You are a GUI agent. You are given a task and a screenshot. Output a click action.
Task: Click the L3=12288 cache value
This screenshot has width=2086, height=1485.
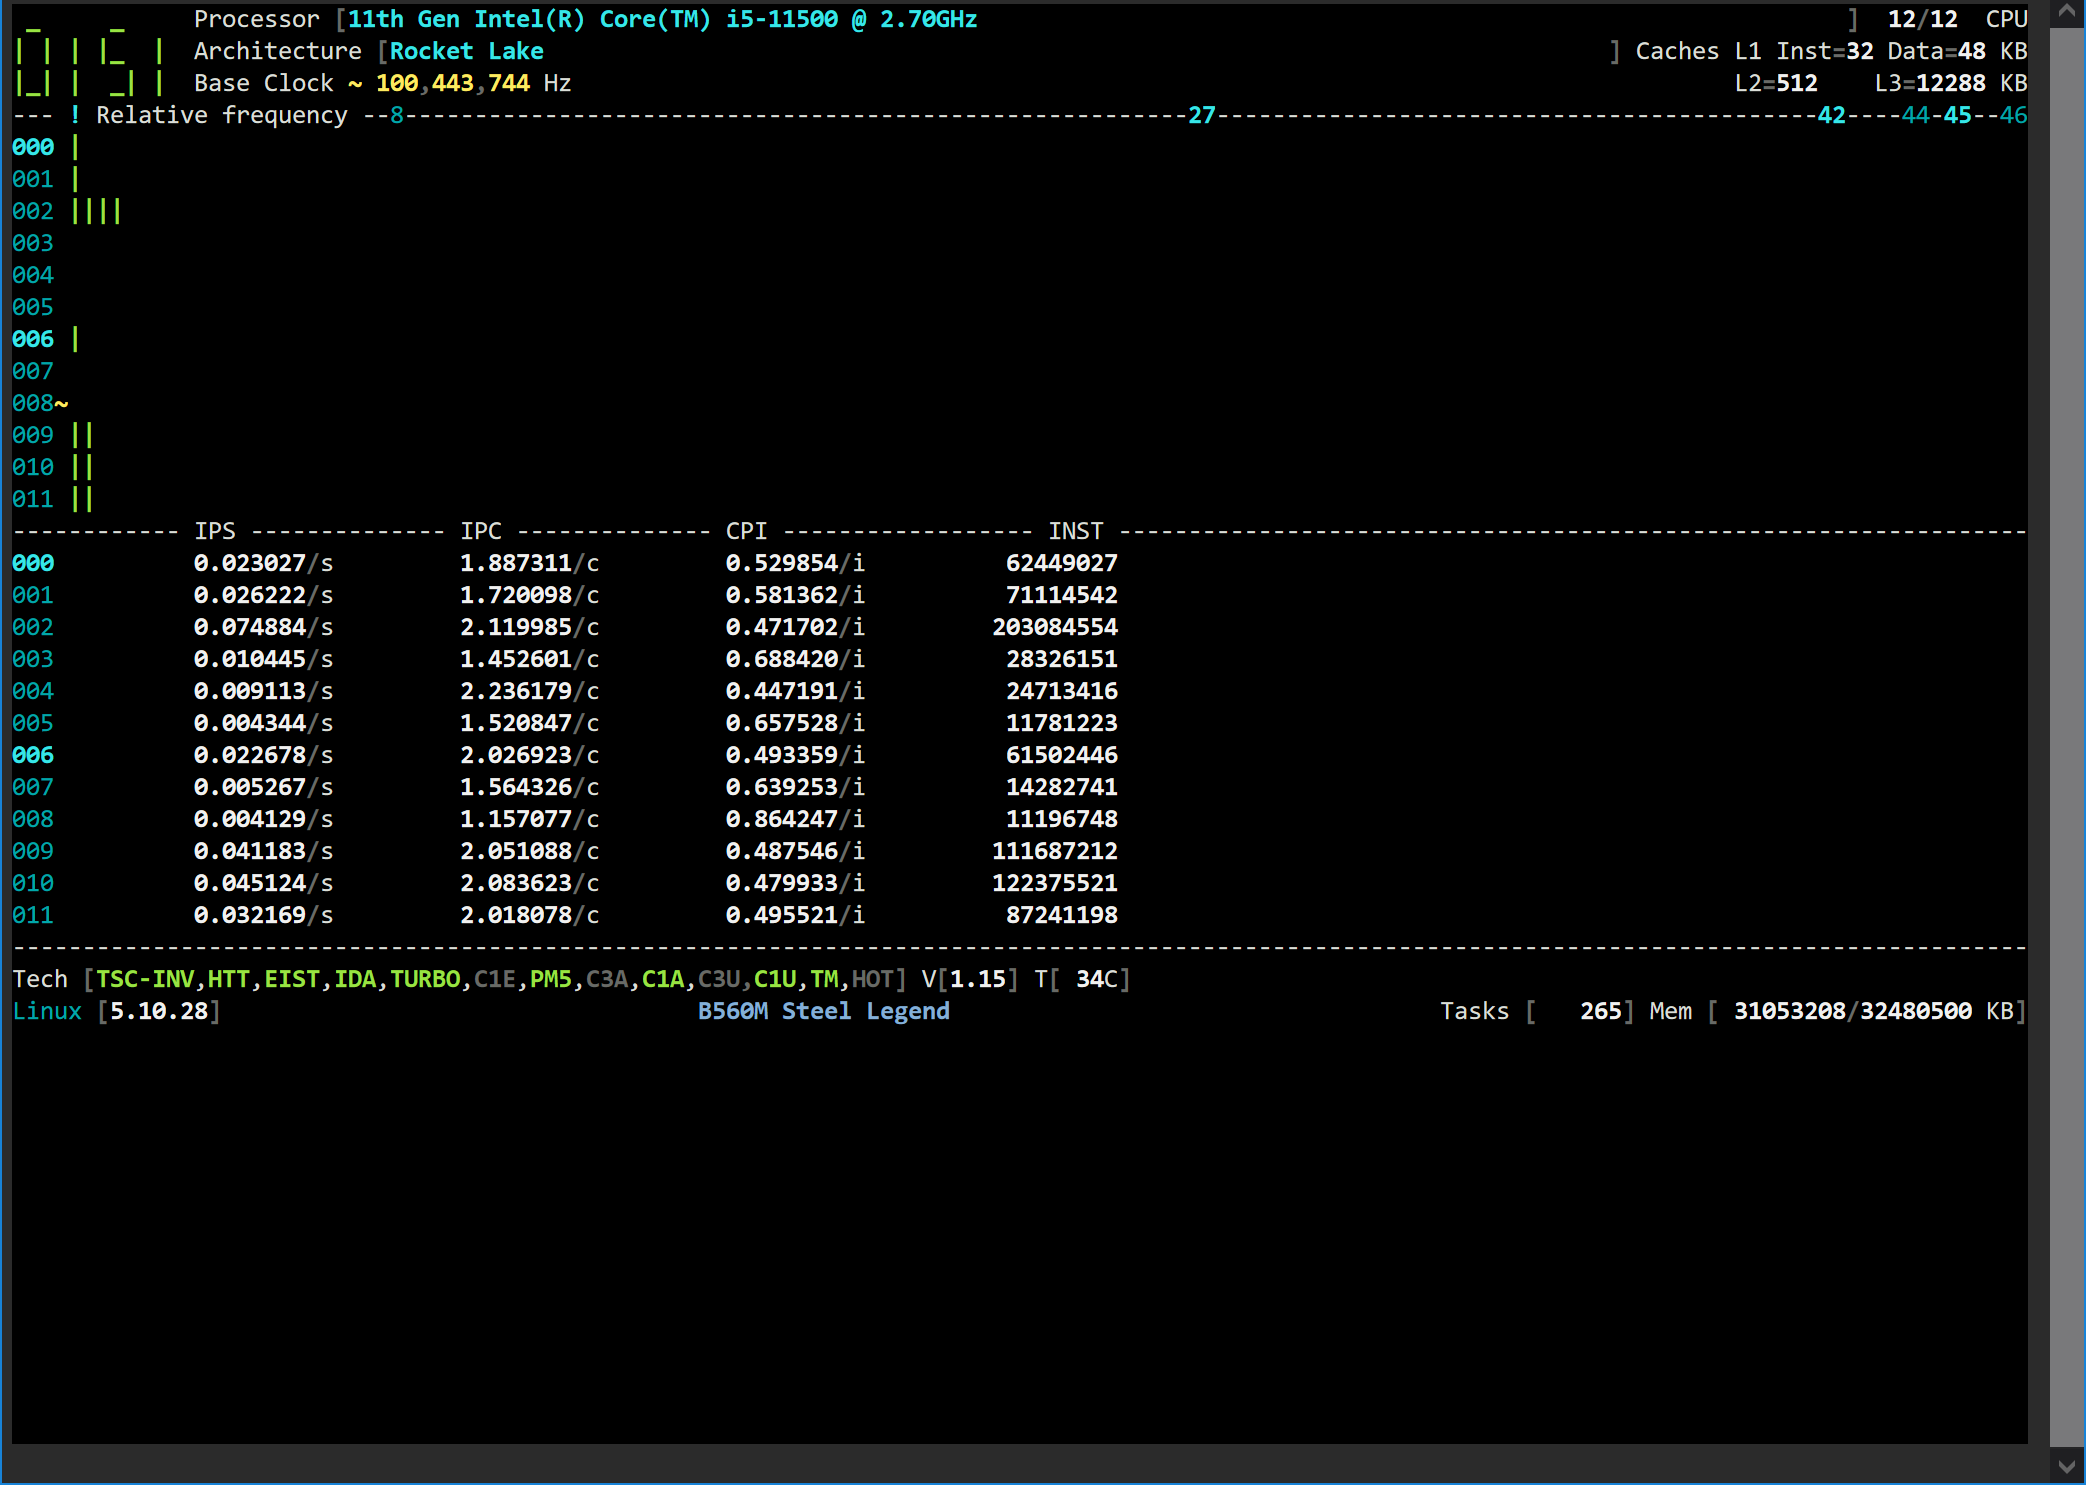tap(1929, 83)
